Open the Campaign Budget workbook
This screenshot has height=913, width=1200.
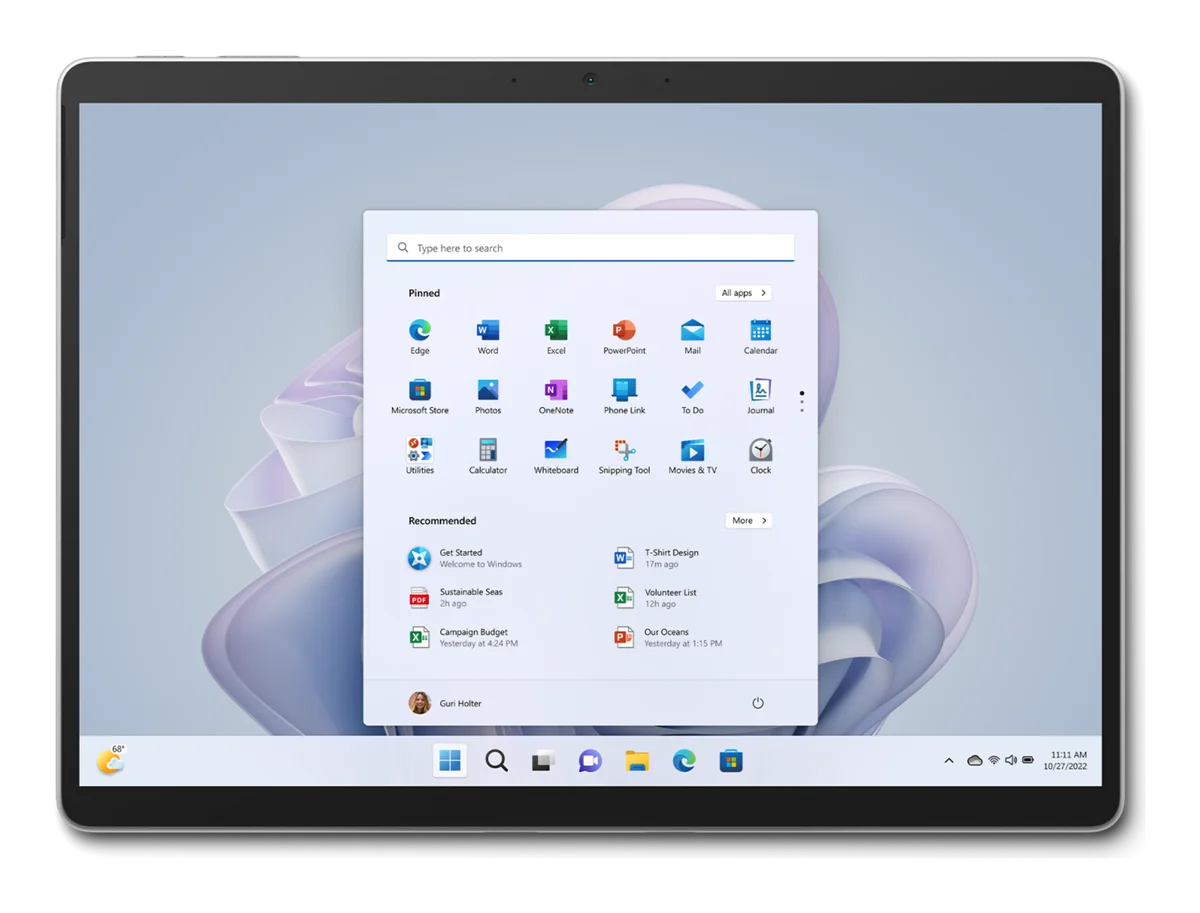463,638
